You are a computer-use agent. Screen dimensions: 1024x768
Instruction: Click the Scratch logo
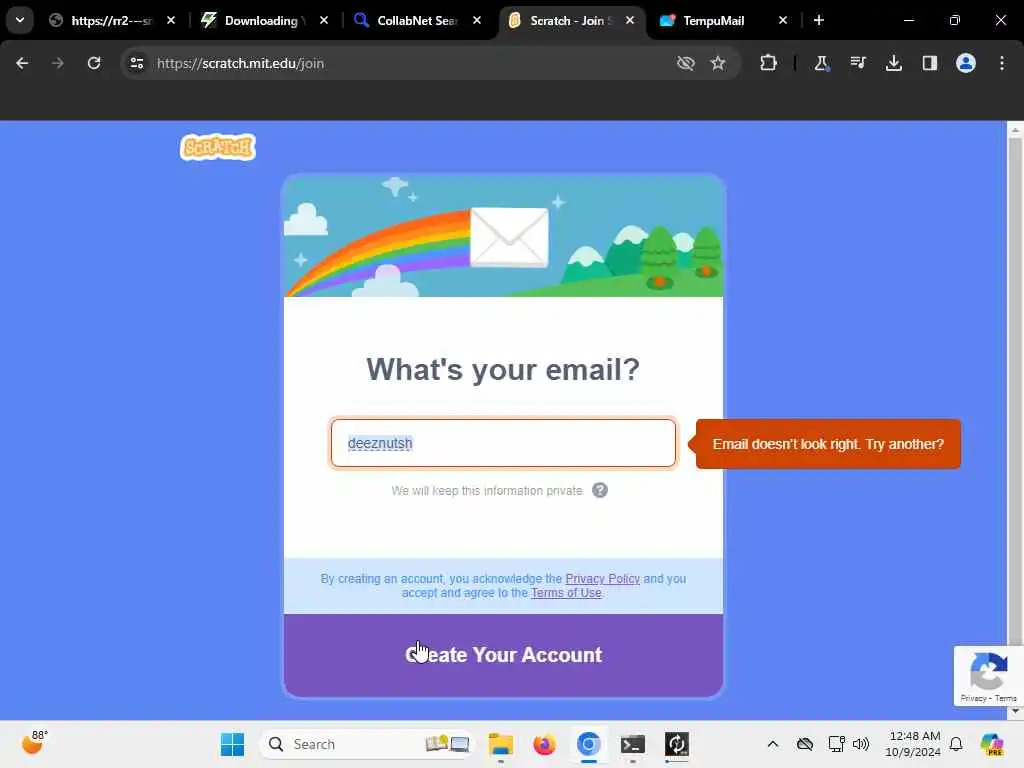tap(217, 147)
